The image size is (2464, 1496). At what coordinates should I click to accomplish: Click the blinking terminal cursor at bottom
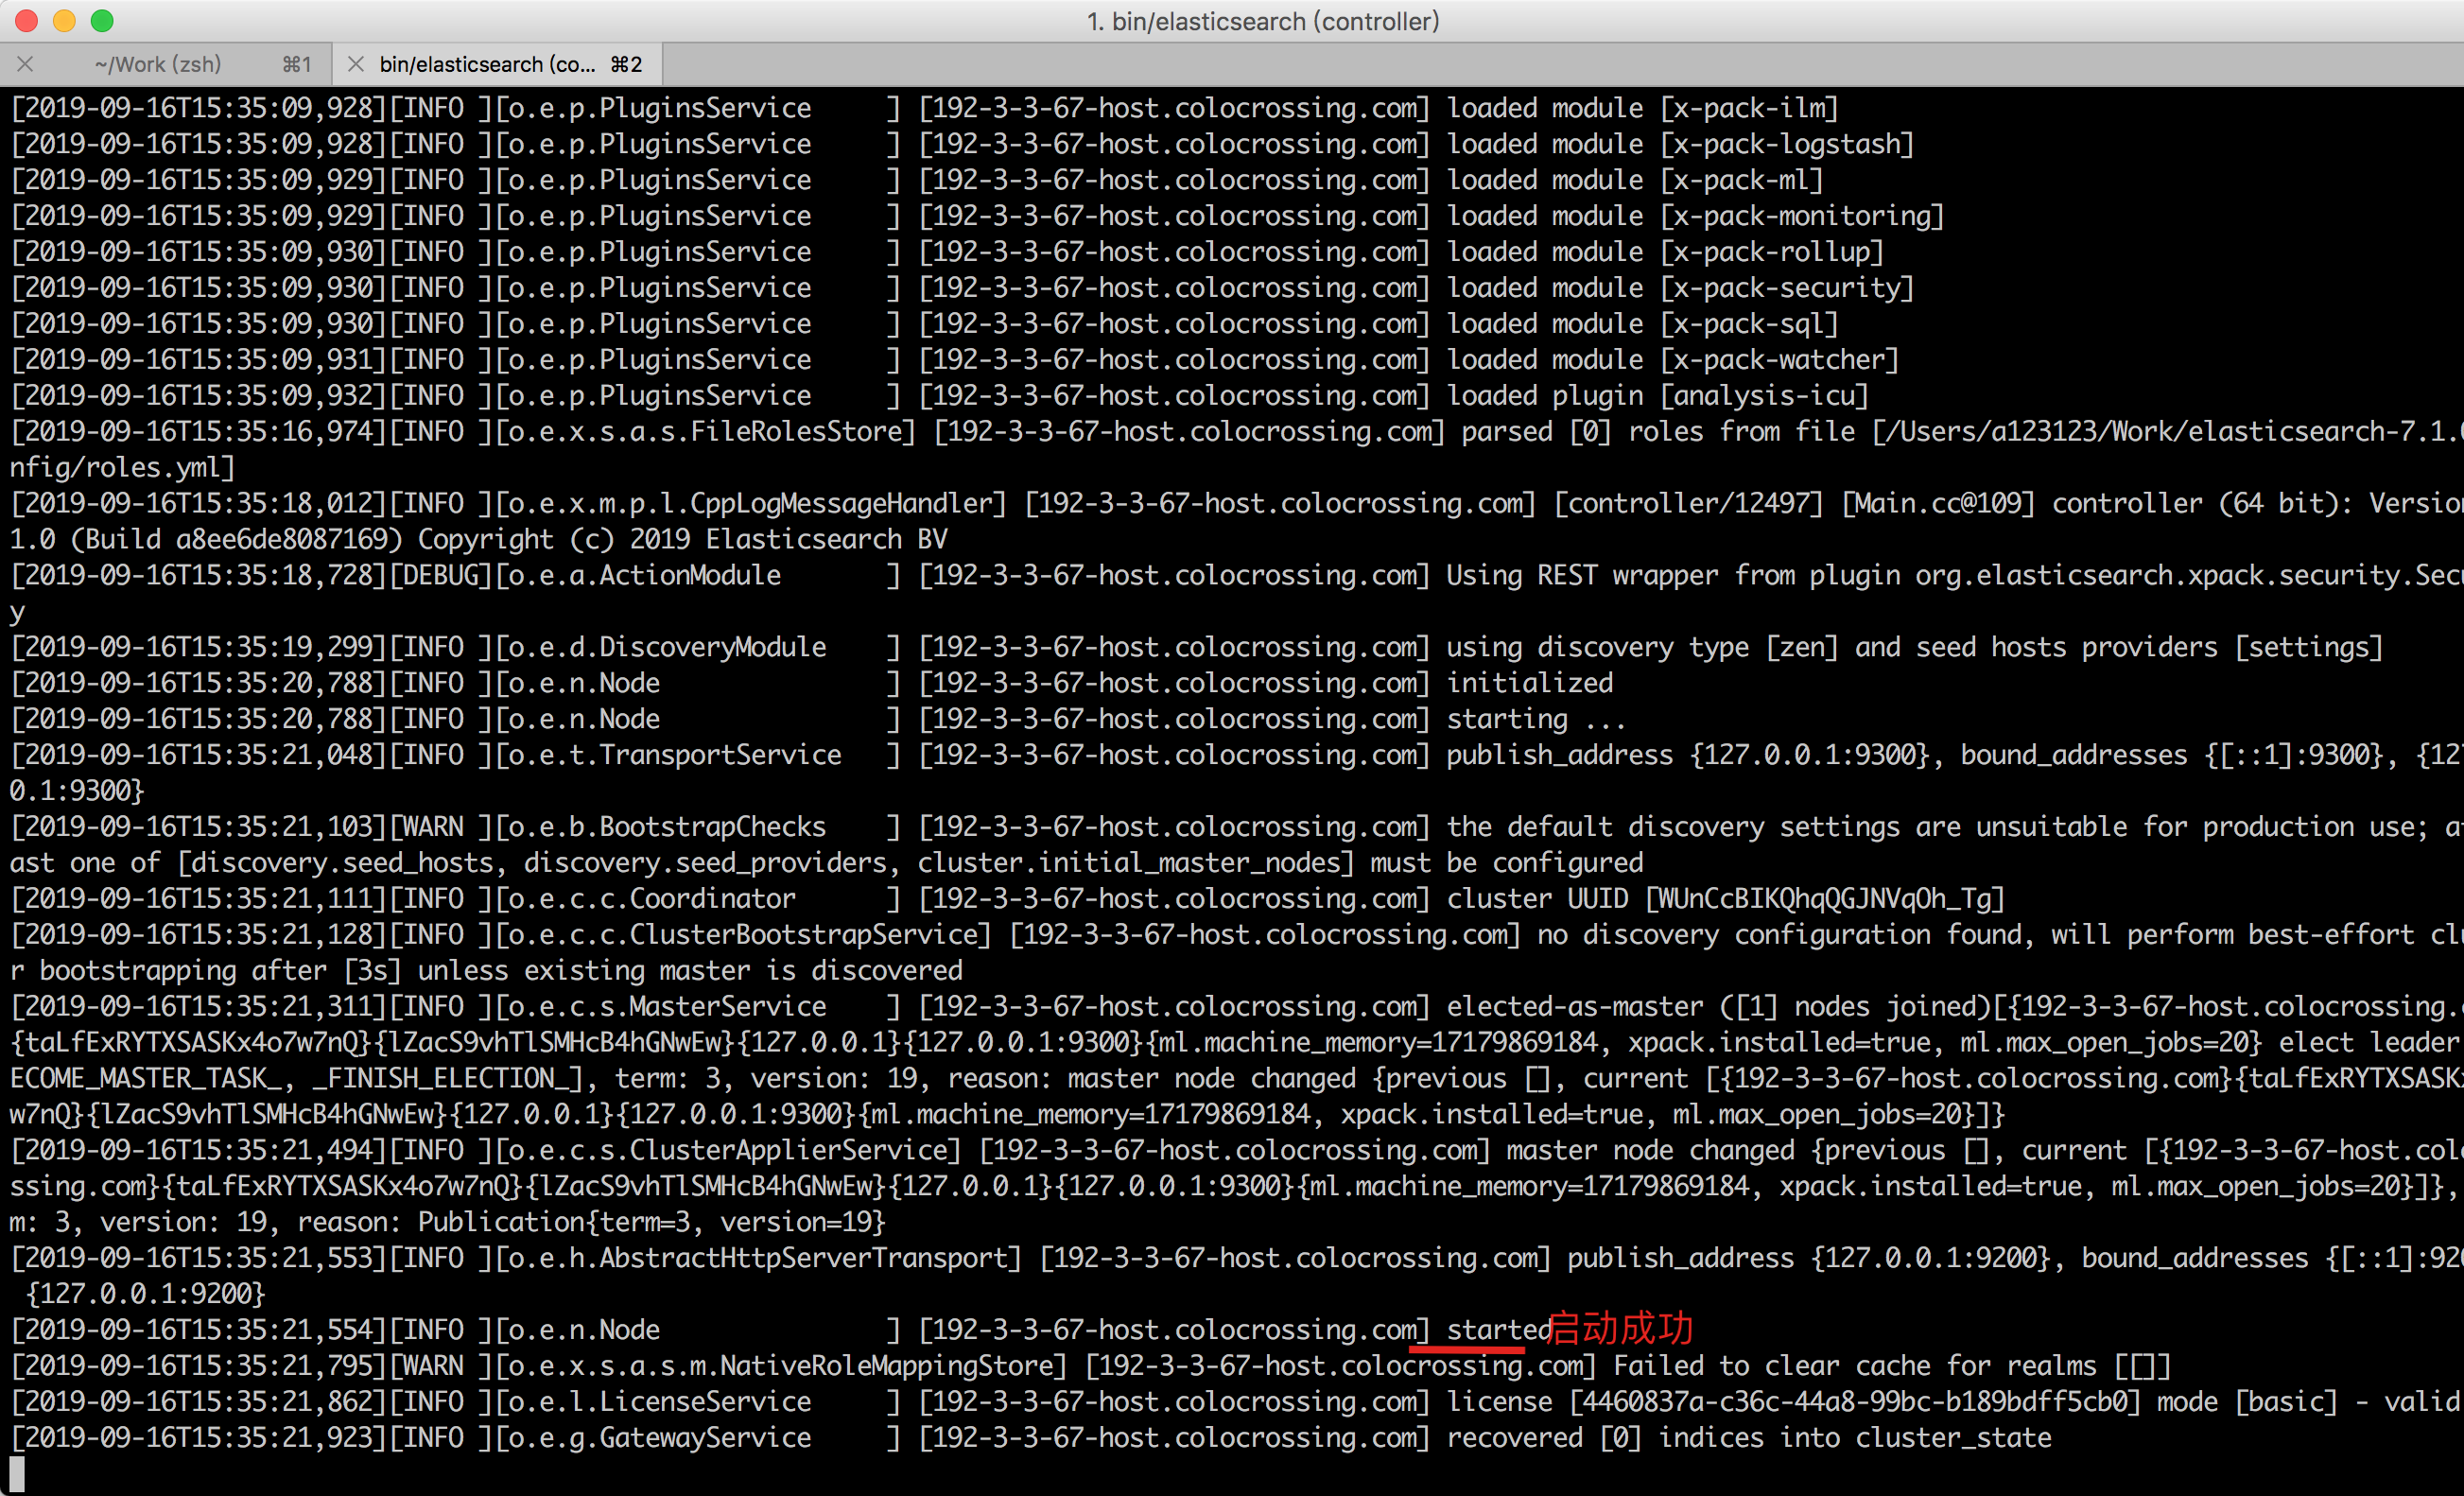(x=15, y=1473)
